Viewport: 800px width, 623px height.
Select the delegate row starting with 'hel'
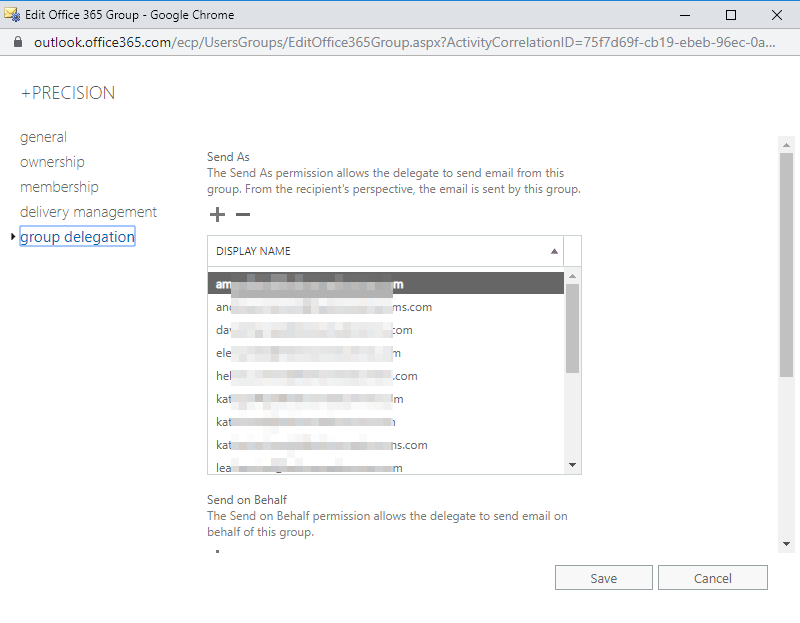386,376
